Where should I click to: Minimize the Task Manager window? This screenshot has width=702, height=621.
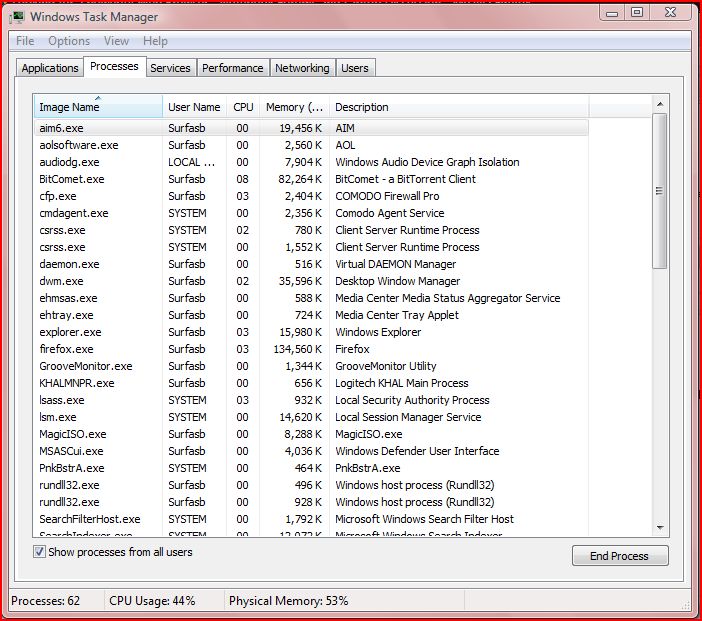pyautogui.click(x=612, y=13)
